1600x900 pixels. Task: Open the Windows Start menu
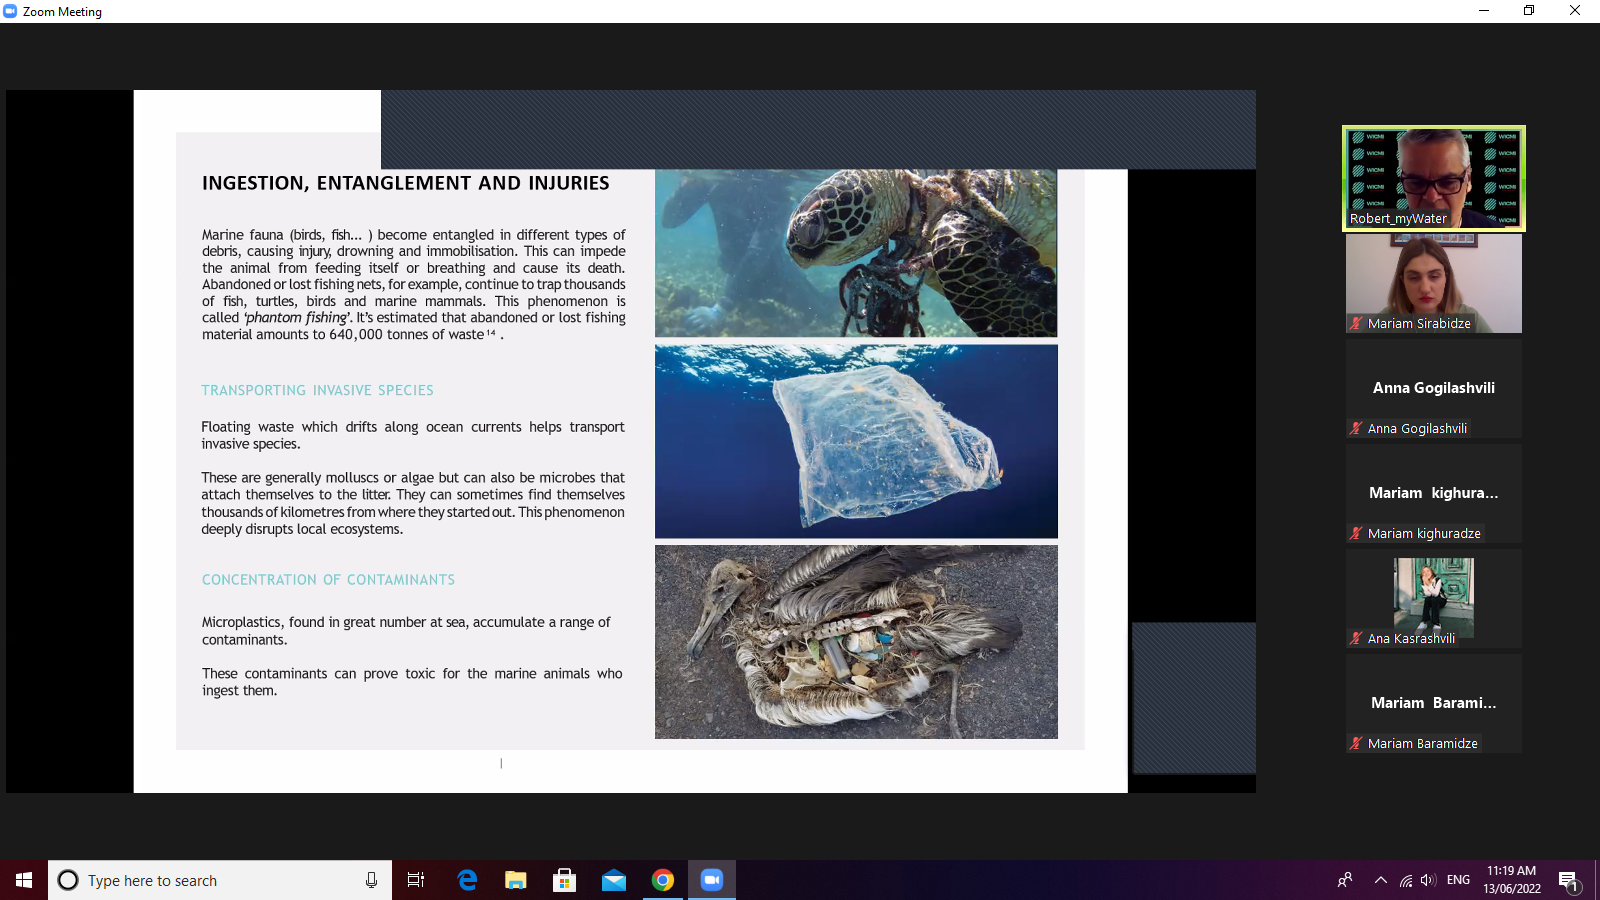point(24,880)
